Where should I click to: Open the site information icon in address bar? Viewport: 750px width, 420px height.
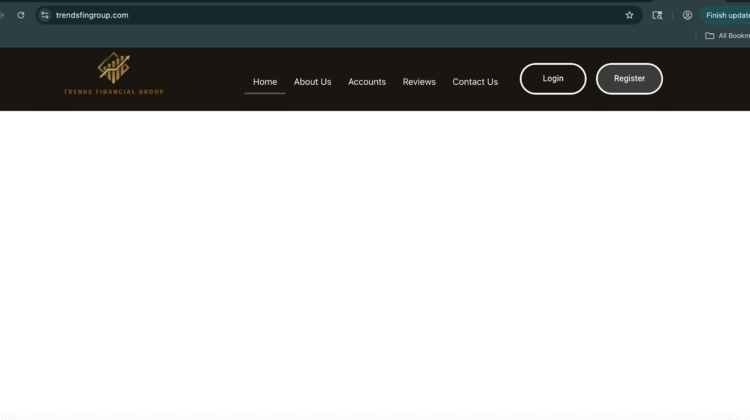coord(45,15)
